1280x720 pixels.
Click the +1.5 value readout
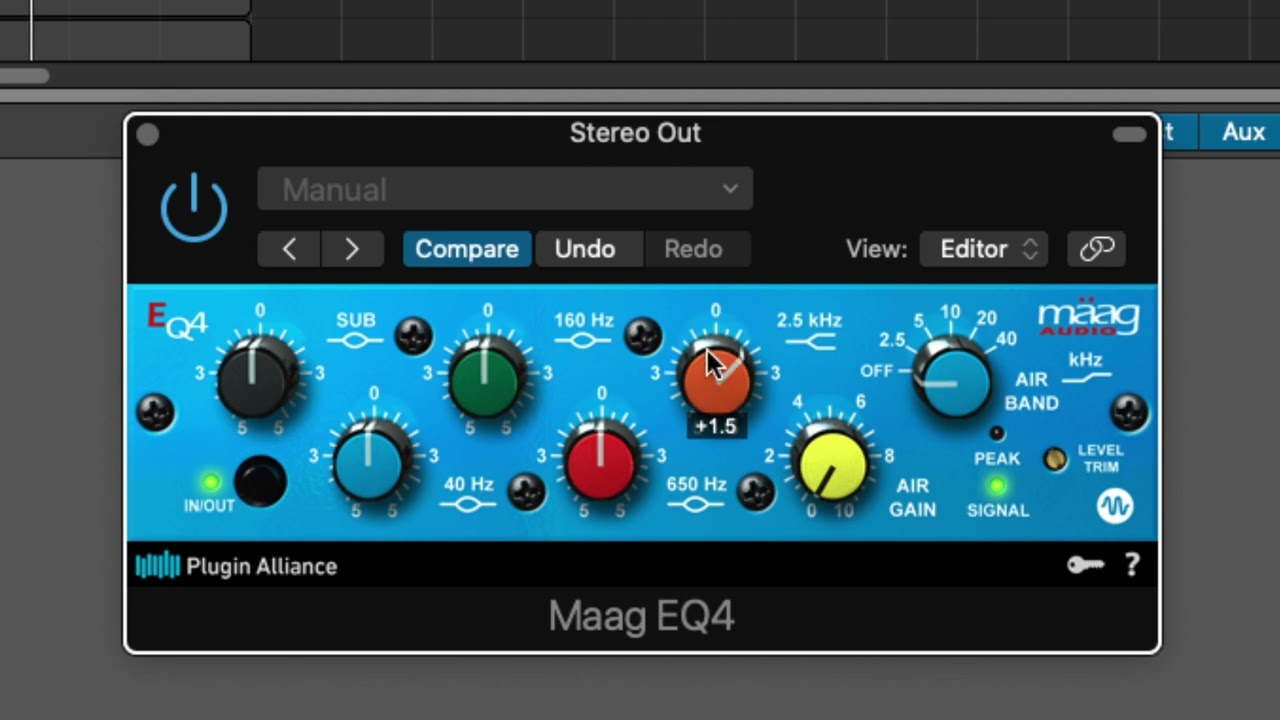[x=715, y=426]
